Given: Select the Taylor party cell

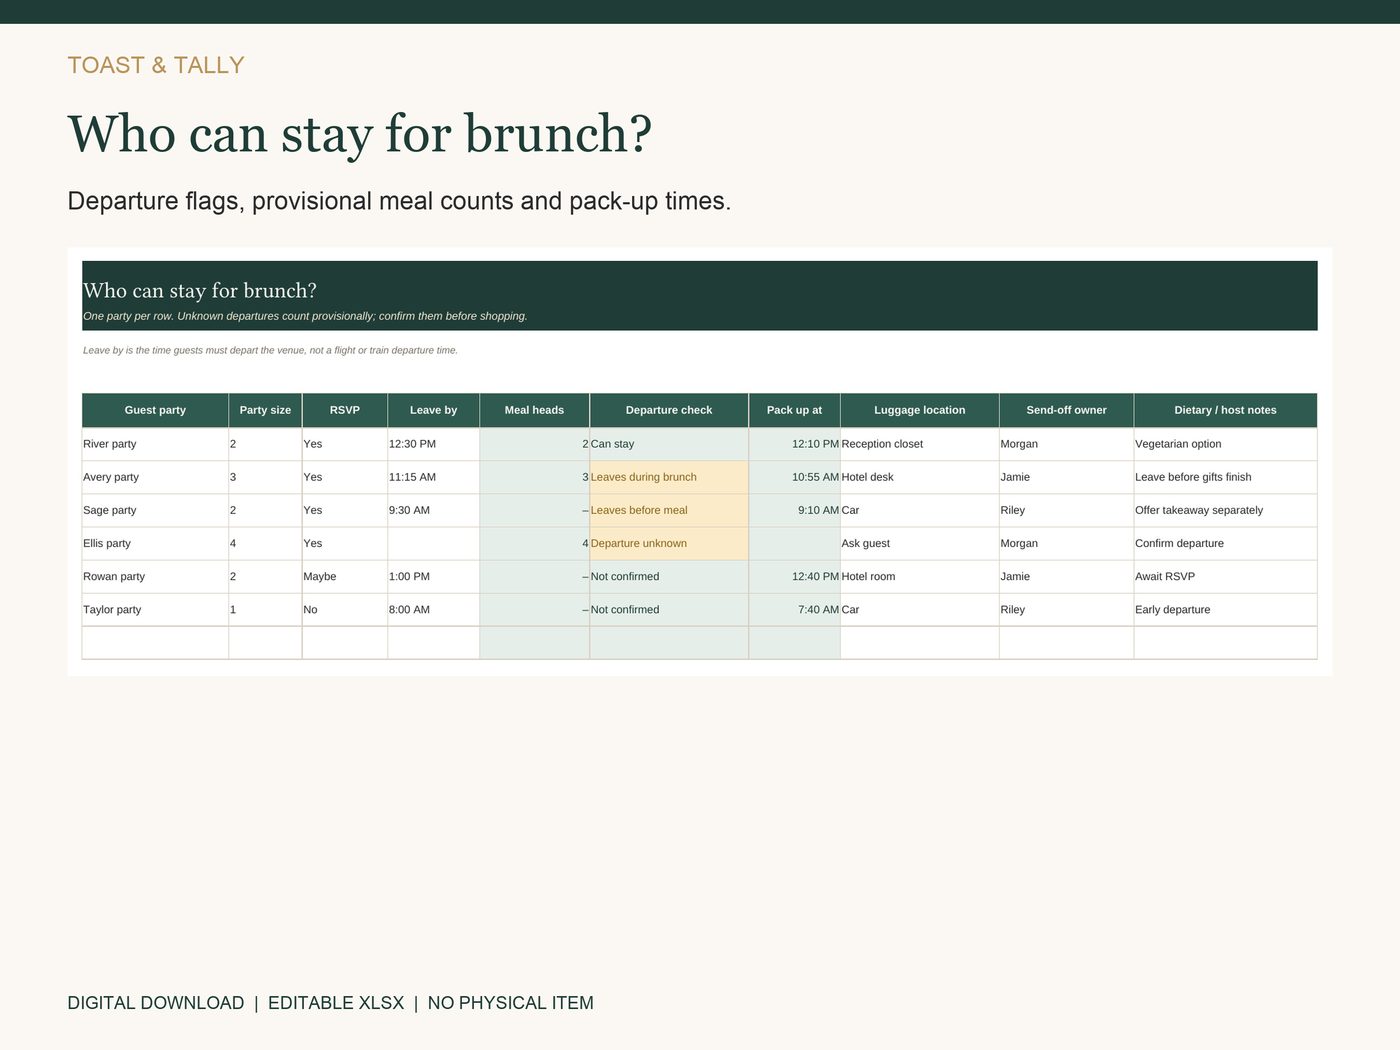Looking at the screenshot, I should click(155, 609).
